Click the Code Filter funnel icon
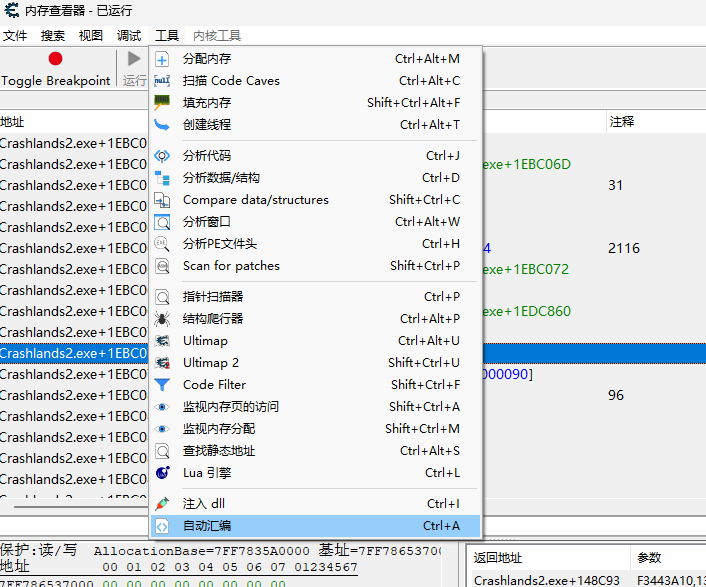The image size is (706, 587). point(162,385)
